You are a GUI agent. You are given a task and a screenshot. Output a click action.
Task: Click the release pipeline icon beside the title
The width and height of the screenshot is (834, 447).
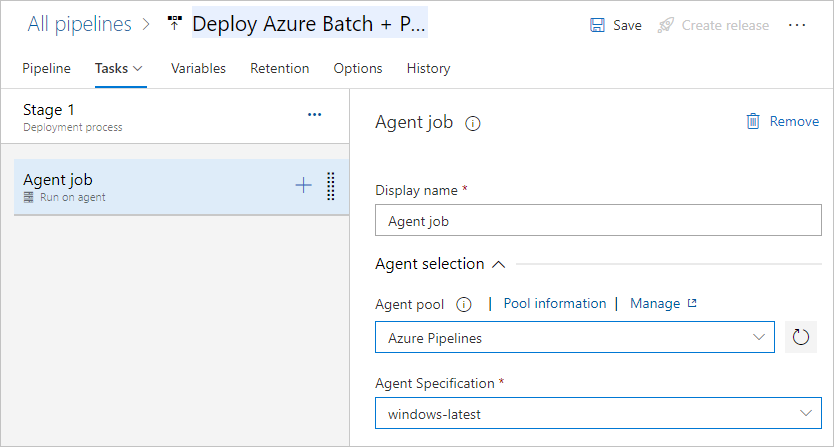pyautogui.click(x=174, y=23)
